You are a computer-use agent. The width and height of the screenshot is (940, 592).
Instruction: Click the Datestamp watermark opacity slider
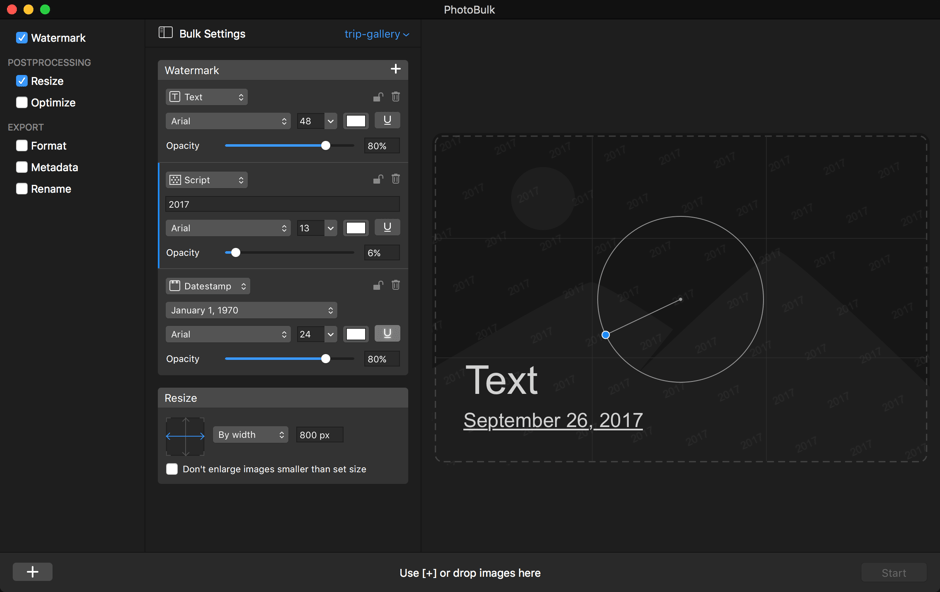pos(290,359)
